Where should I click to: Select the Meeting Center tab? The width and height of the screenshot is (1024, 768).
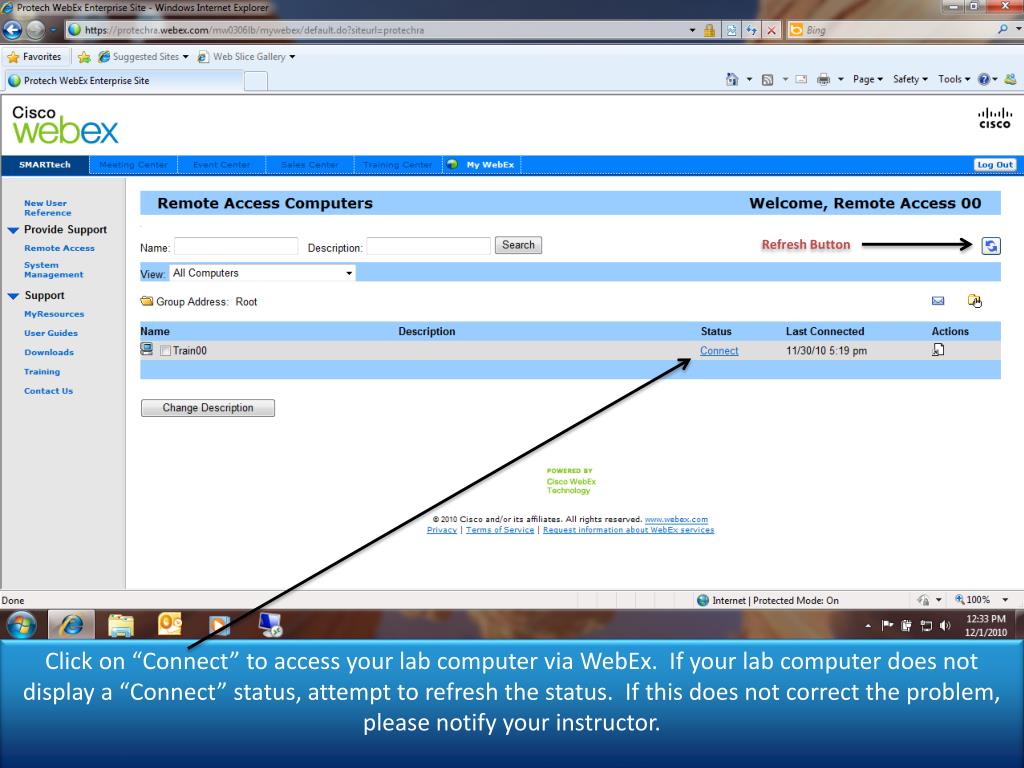pyautogui.click(x=134, y=165)
